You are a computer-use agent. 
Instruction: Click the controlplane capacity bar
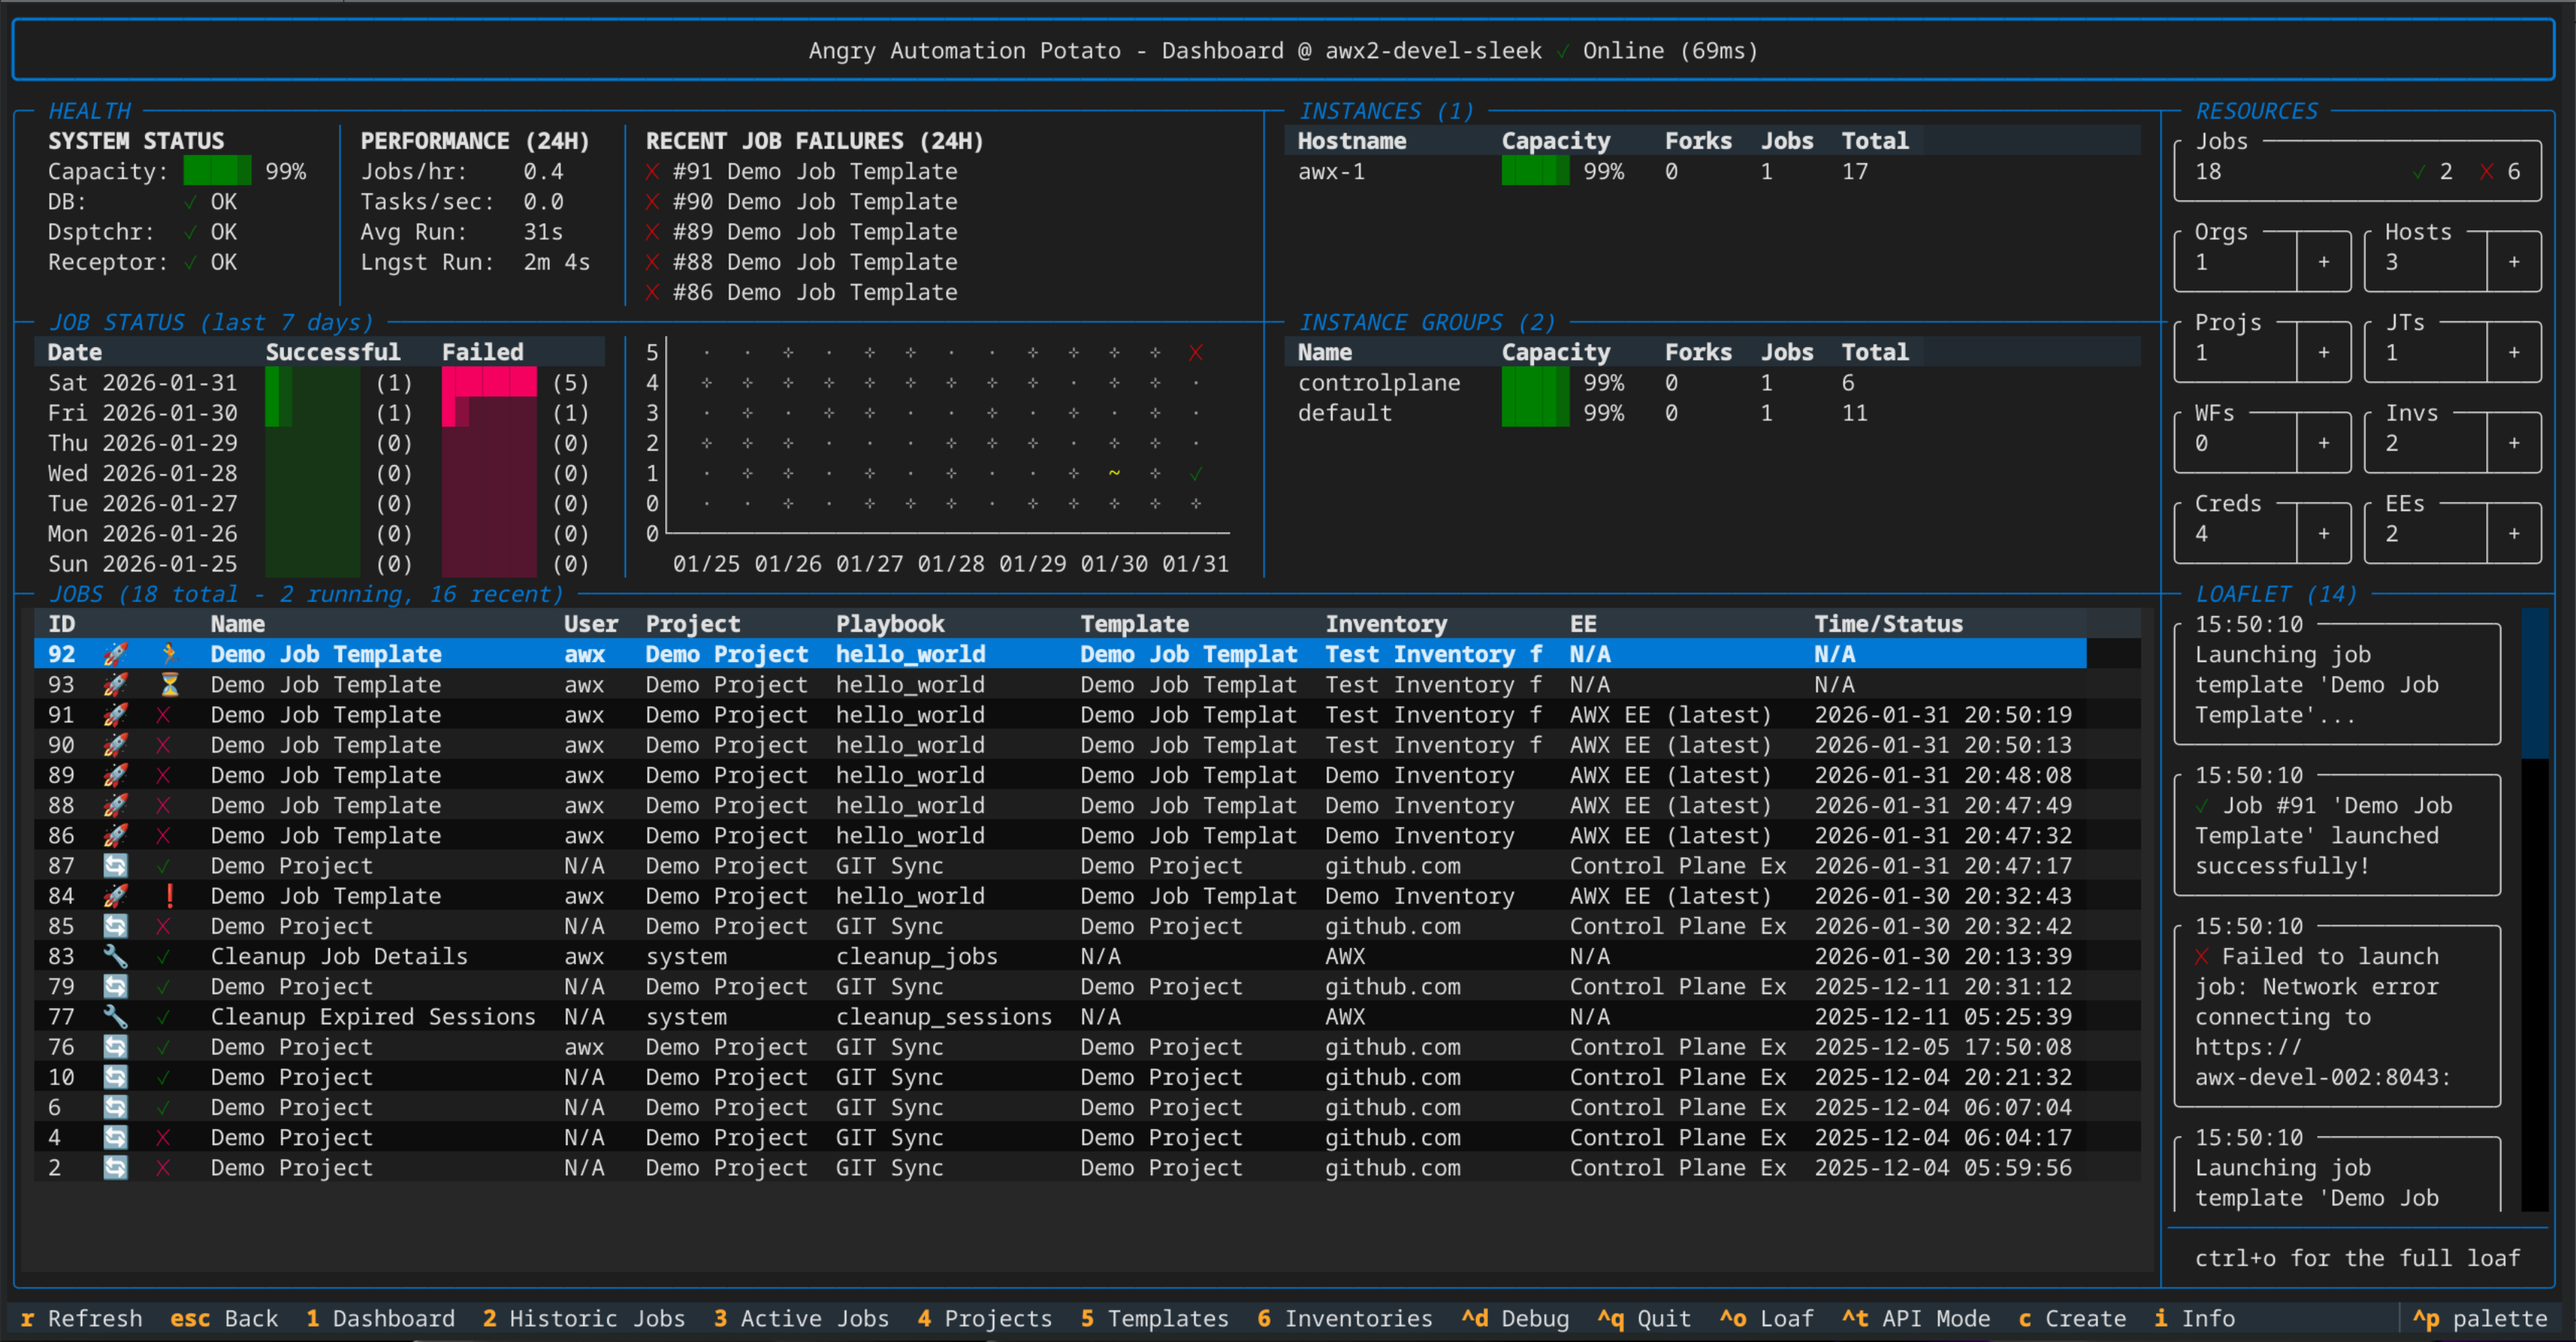pos(1535,383)
